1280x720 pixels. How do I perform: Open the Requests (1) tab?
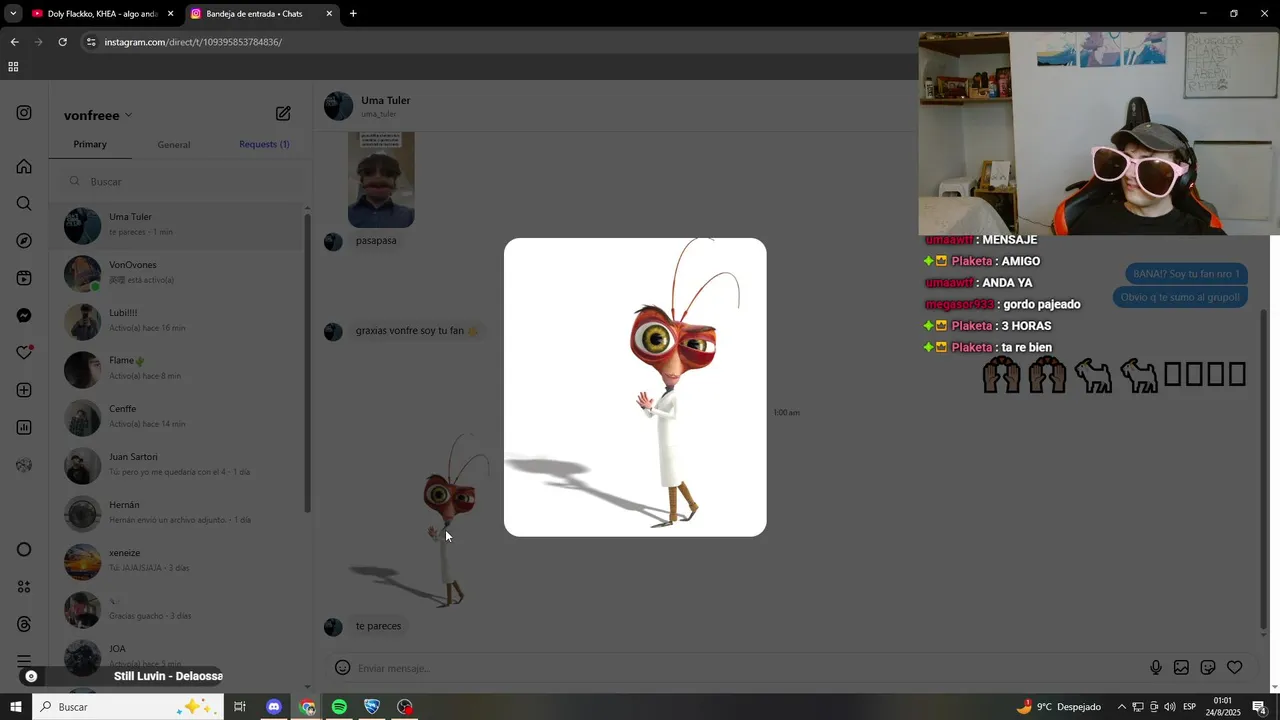click(264, 144)
